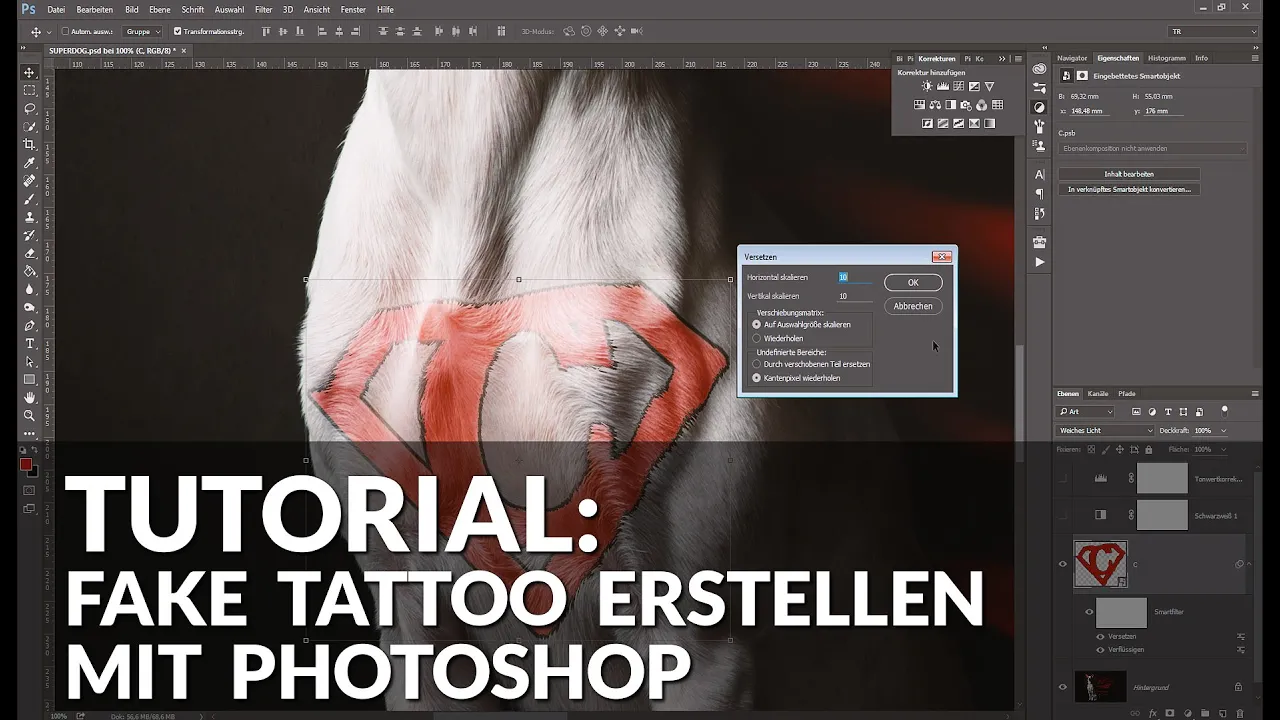The height and width of the screenshot is (720, 1280).
Task: Select the Eraser tool
Action: click(29, 253)
